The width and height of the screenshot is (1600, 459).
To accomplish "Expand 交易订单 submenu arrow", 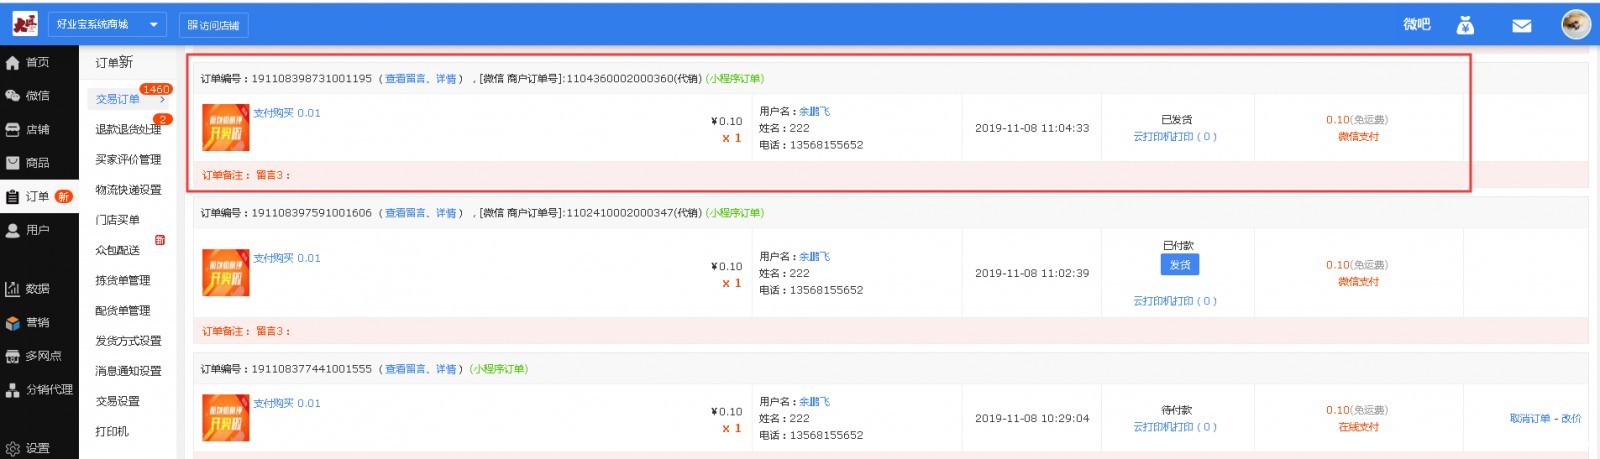I will (162, 99).
